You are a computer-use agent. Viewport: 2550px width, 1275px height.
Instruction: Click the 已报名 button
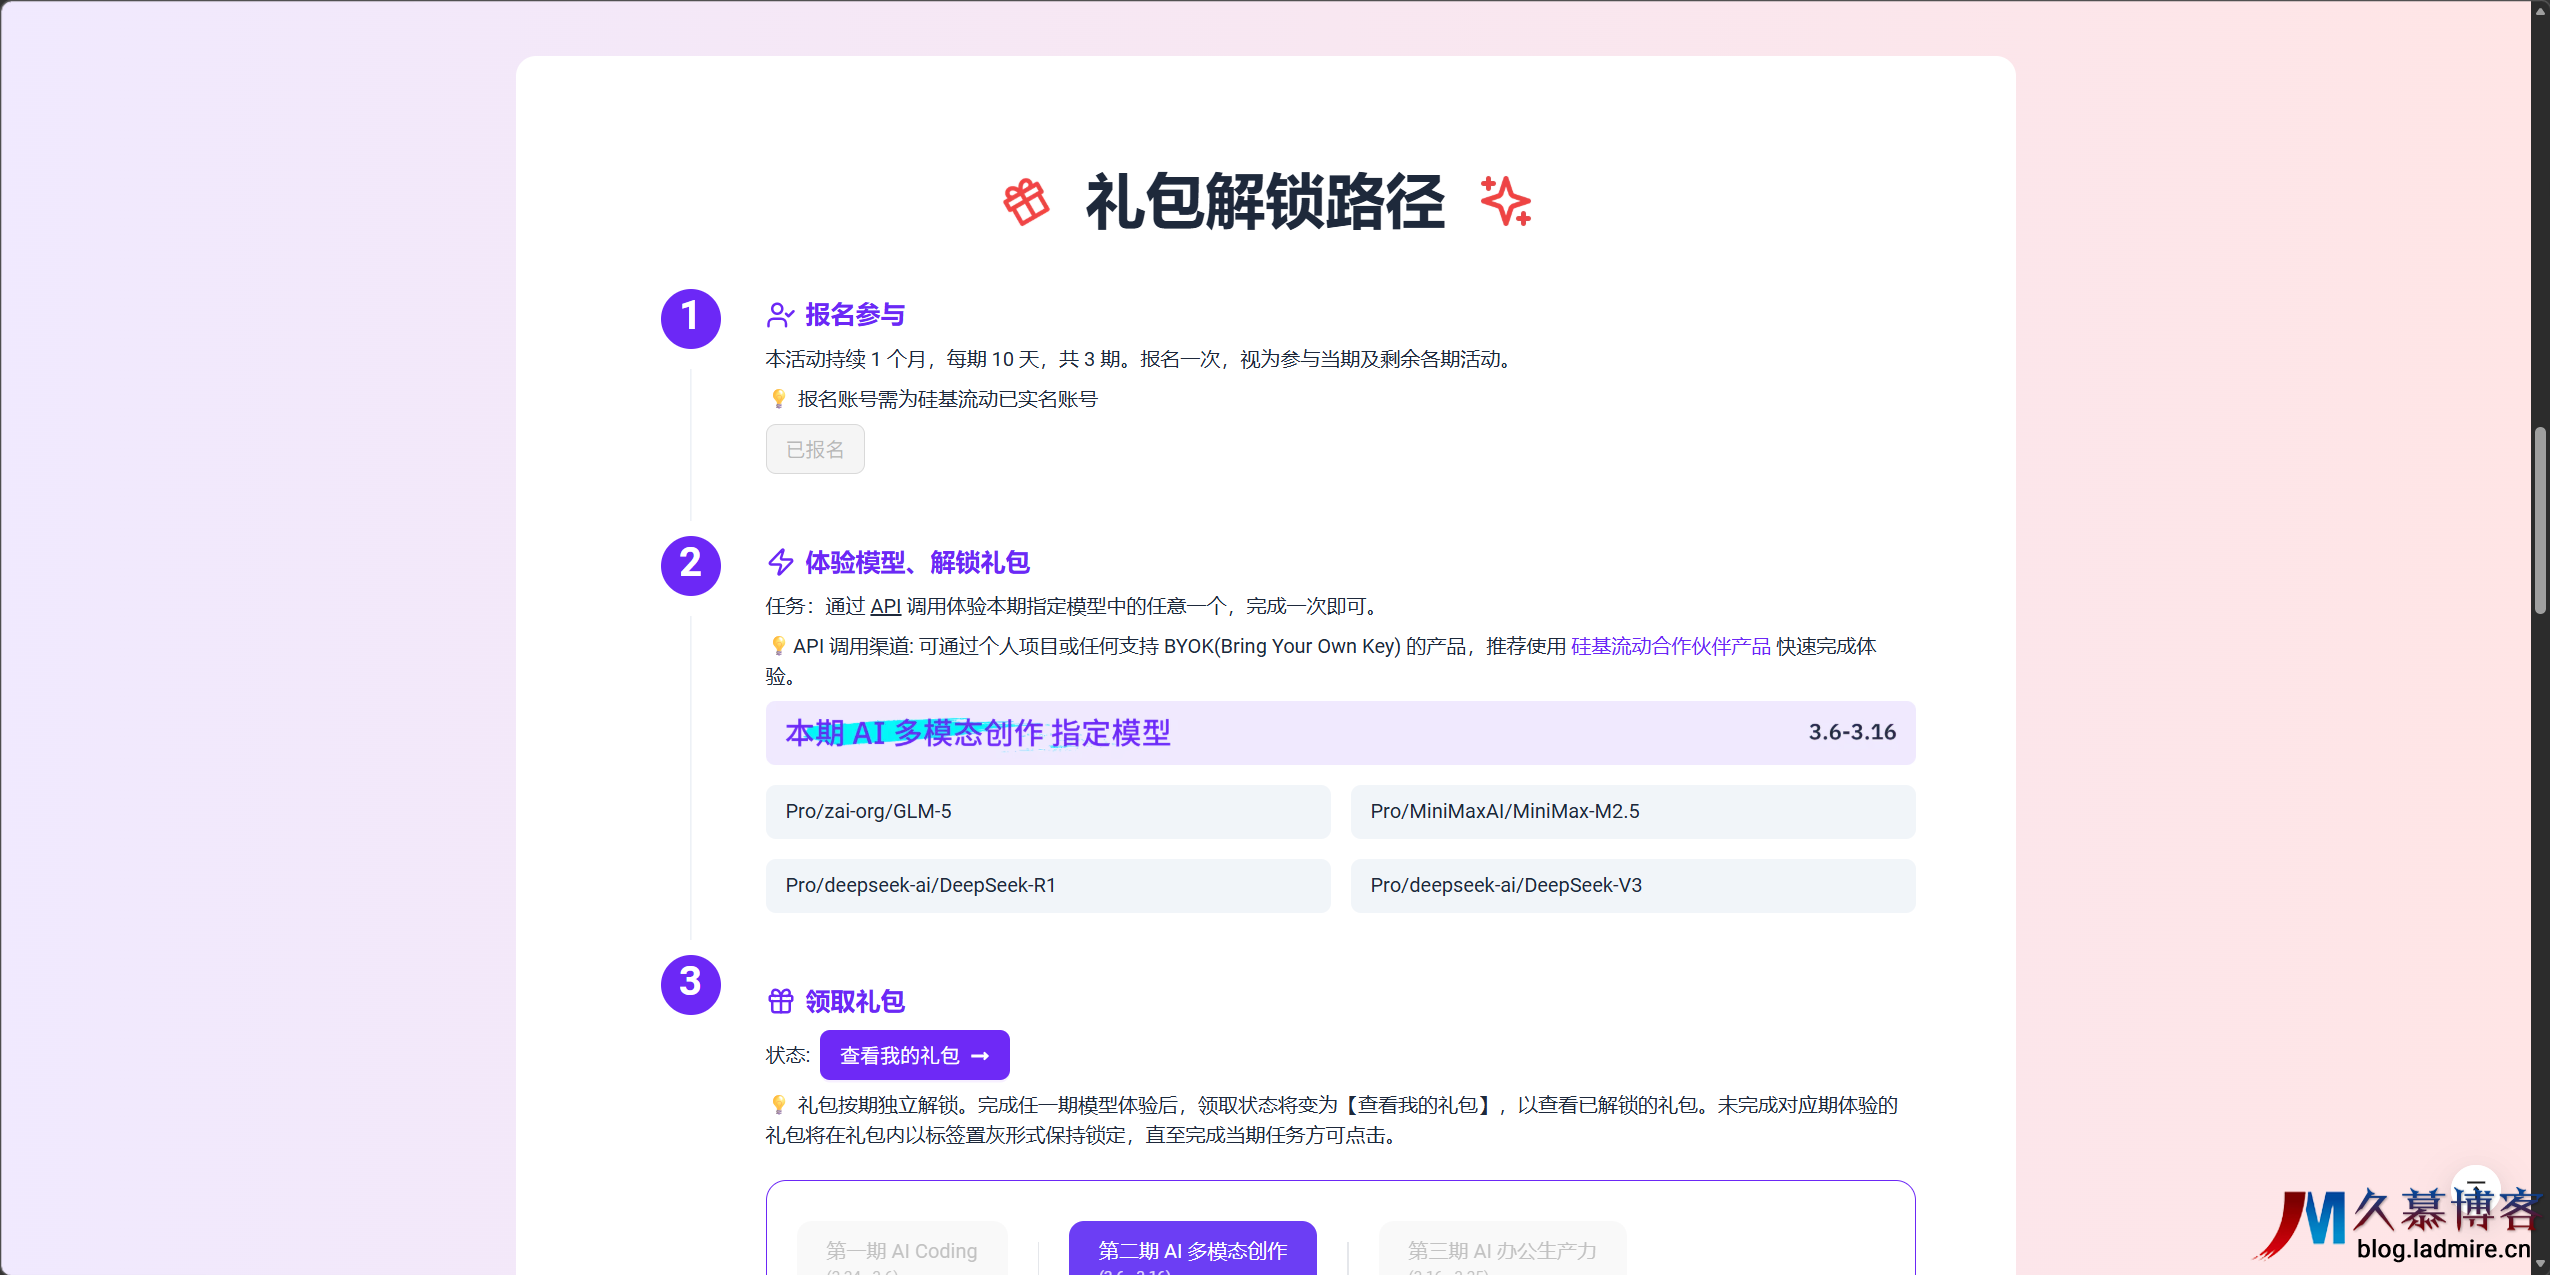815,450
